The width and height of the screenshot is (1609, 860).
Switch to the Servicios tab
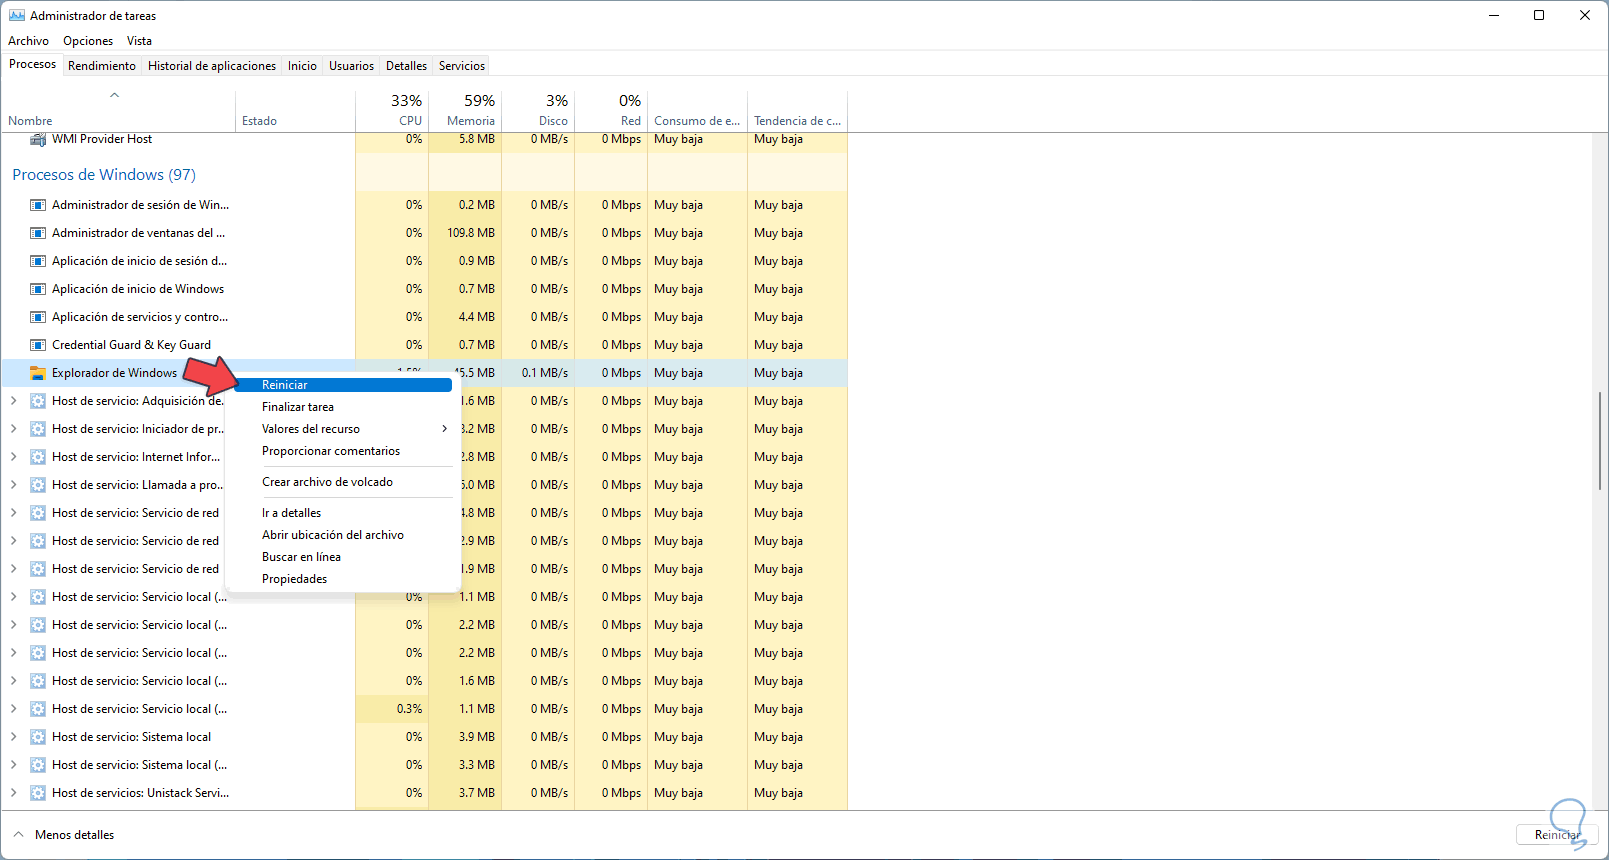tap(462, 66)
